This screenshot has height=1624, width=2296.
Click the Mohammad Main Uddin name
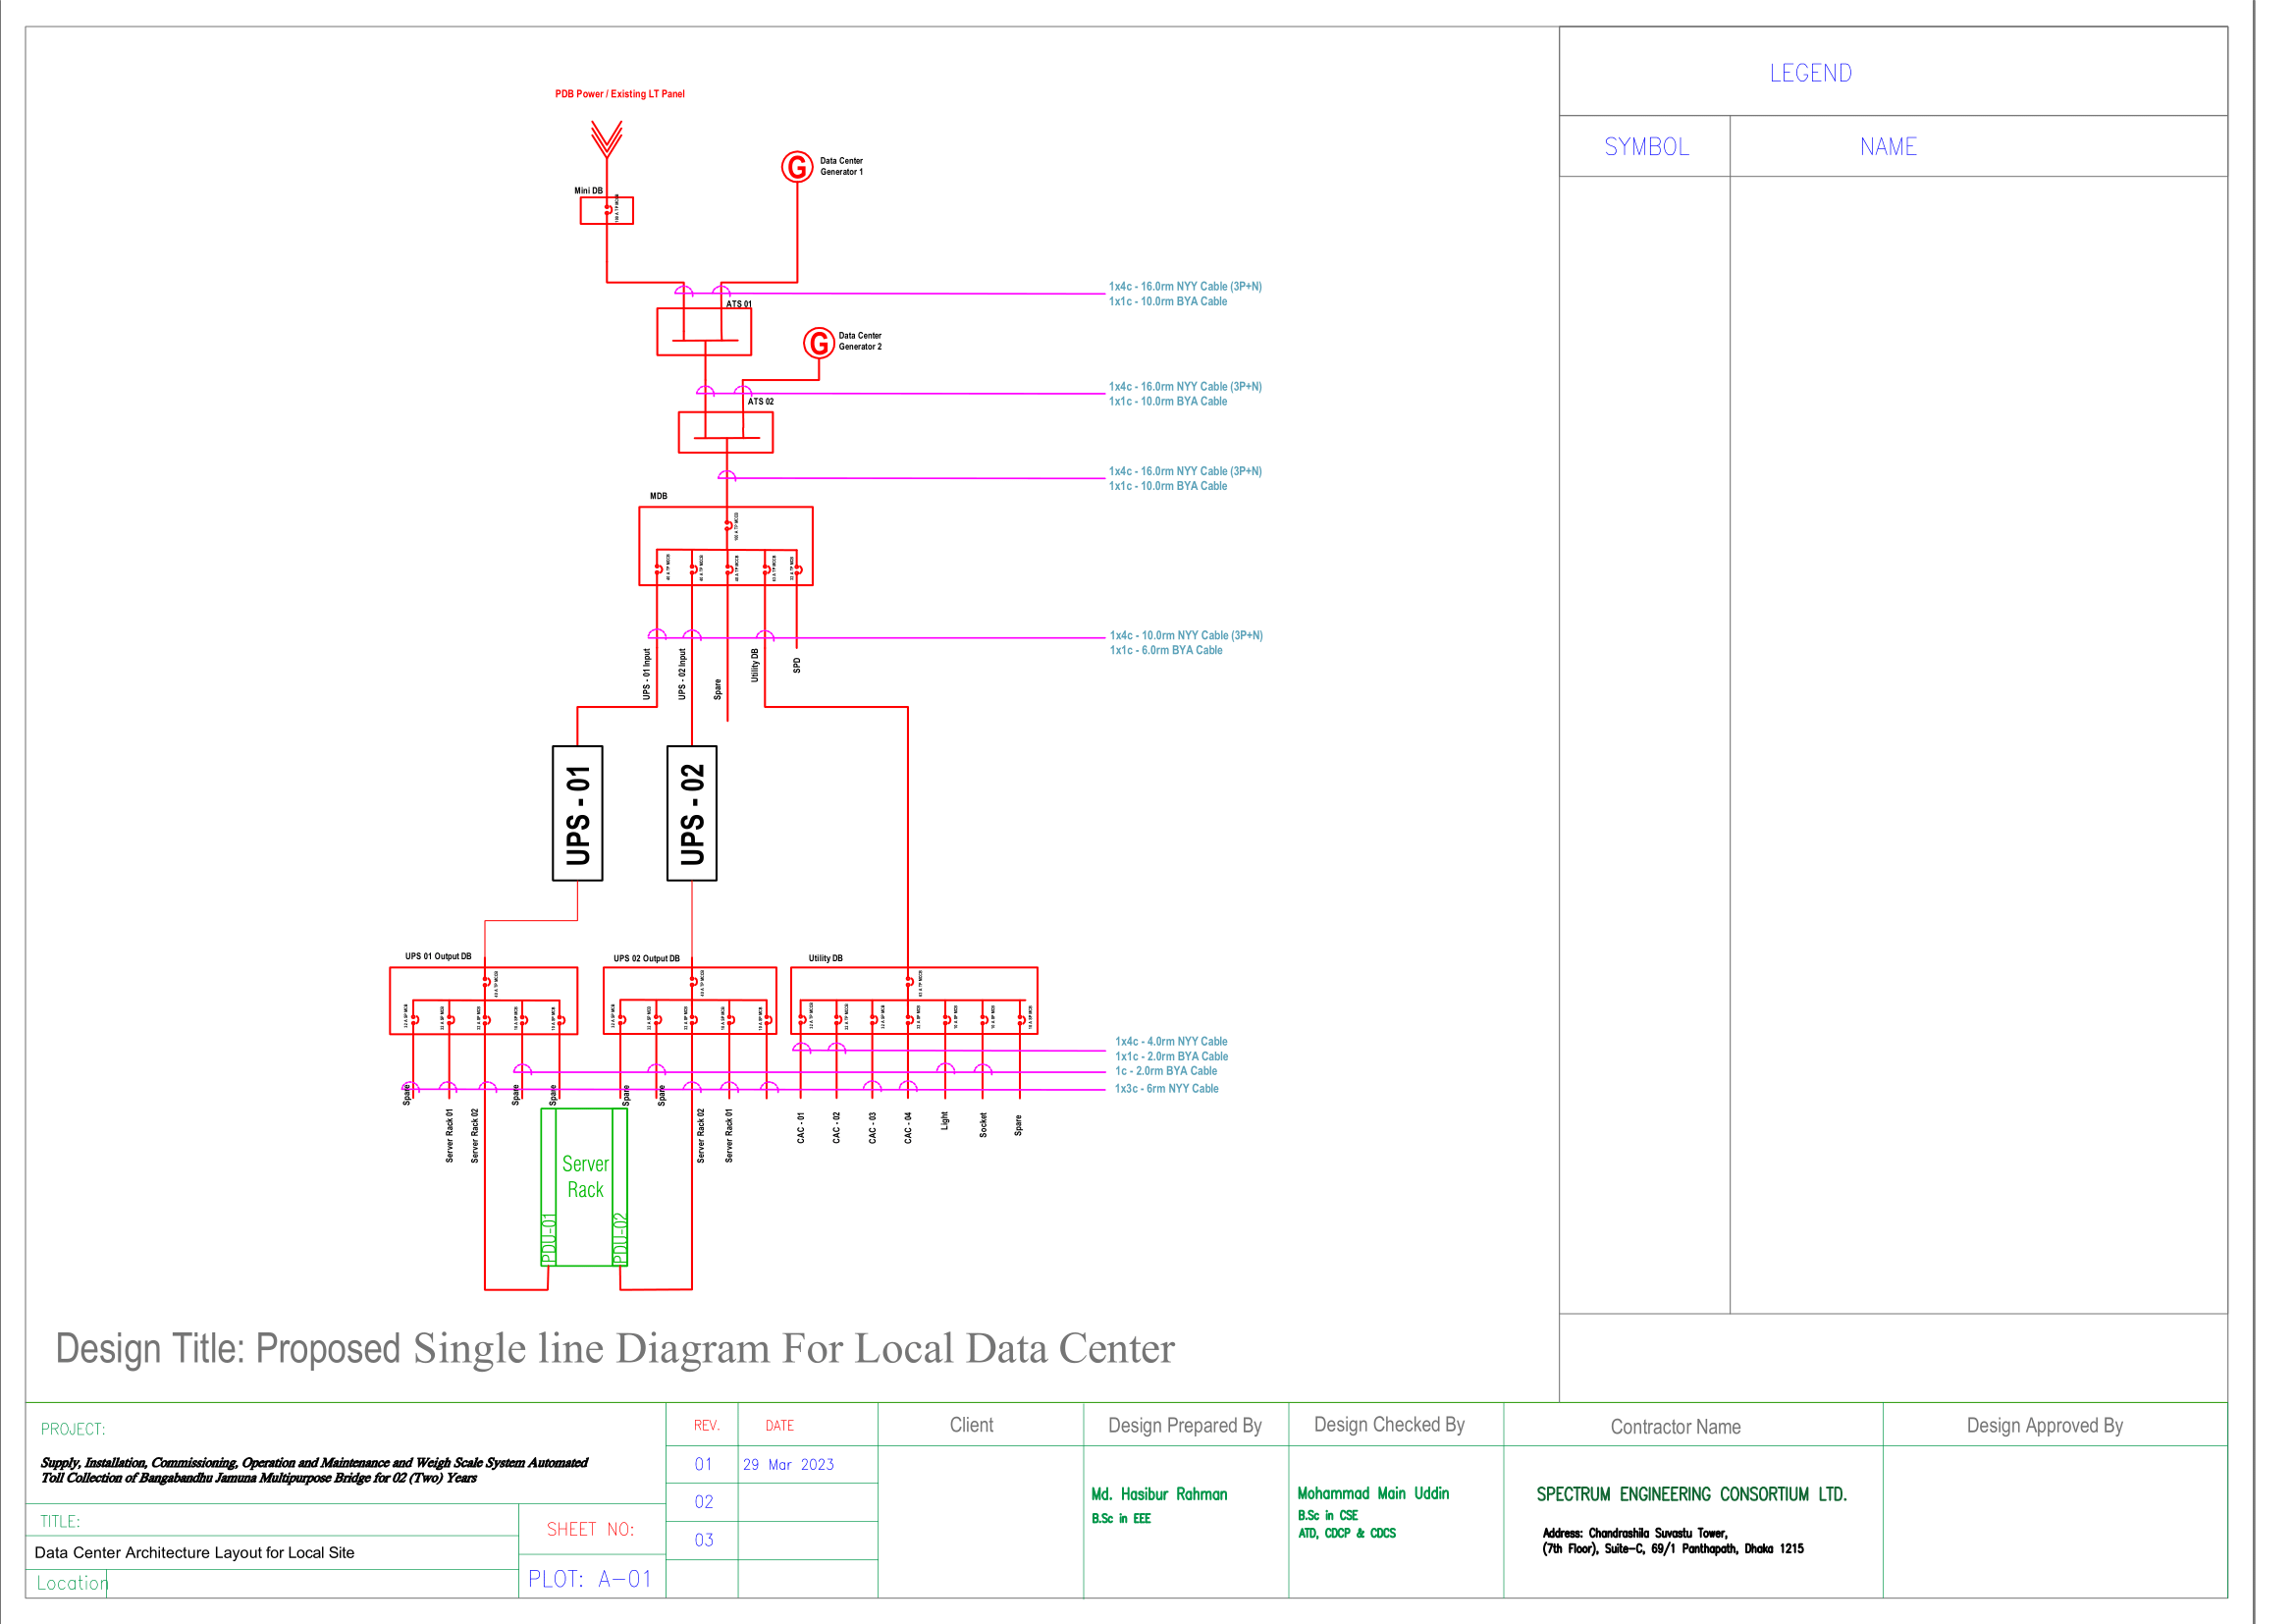tap(1374, 1493)
